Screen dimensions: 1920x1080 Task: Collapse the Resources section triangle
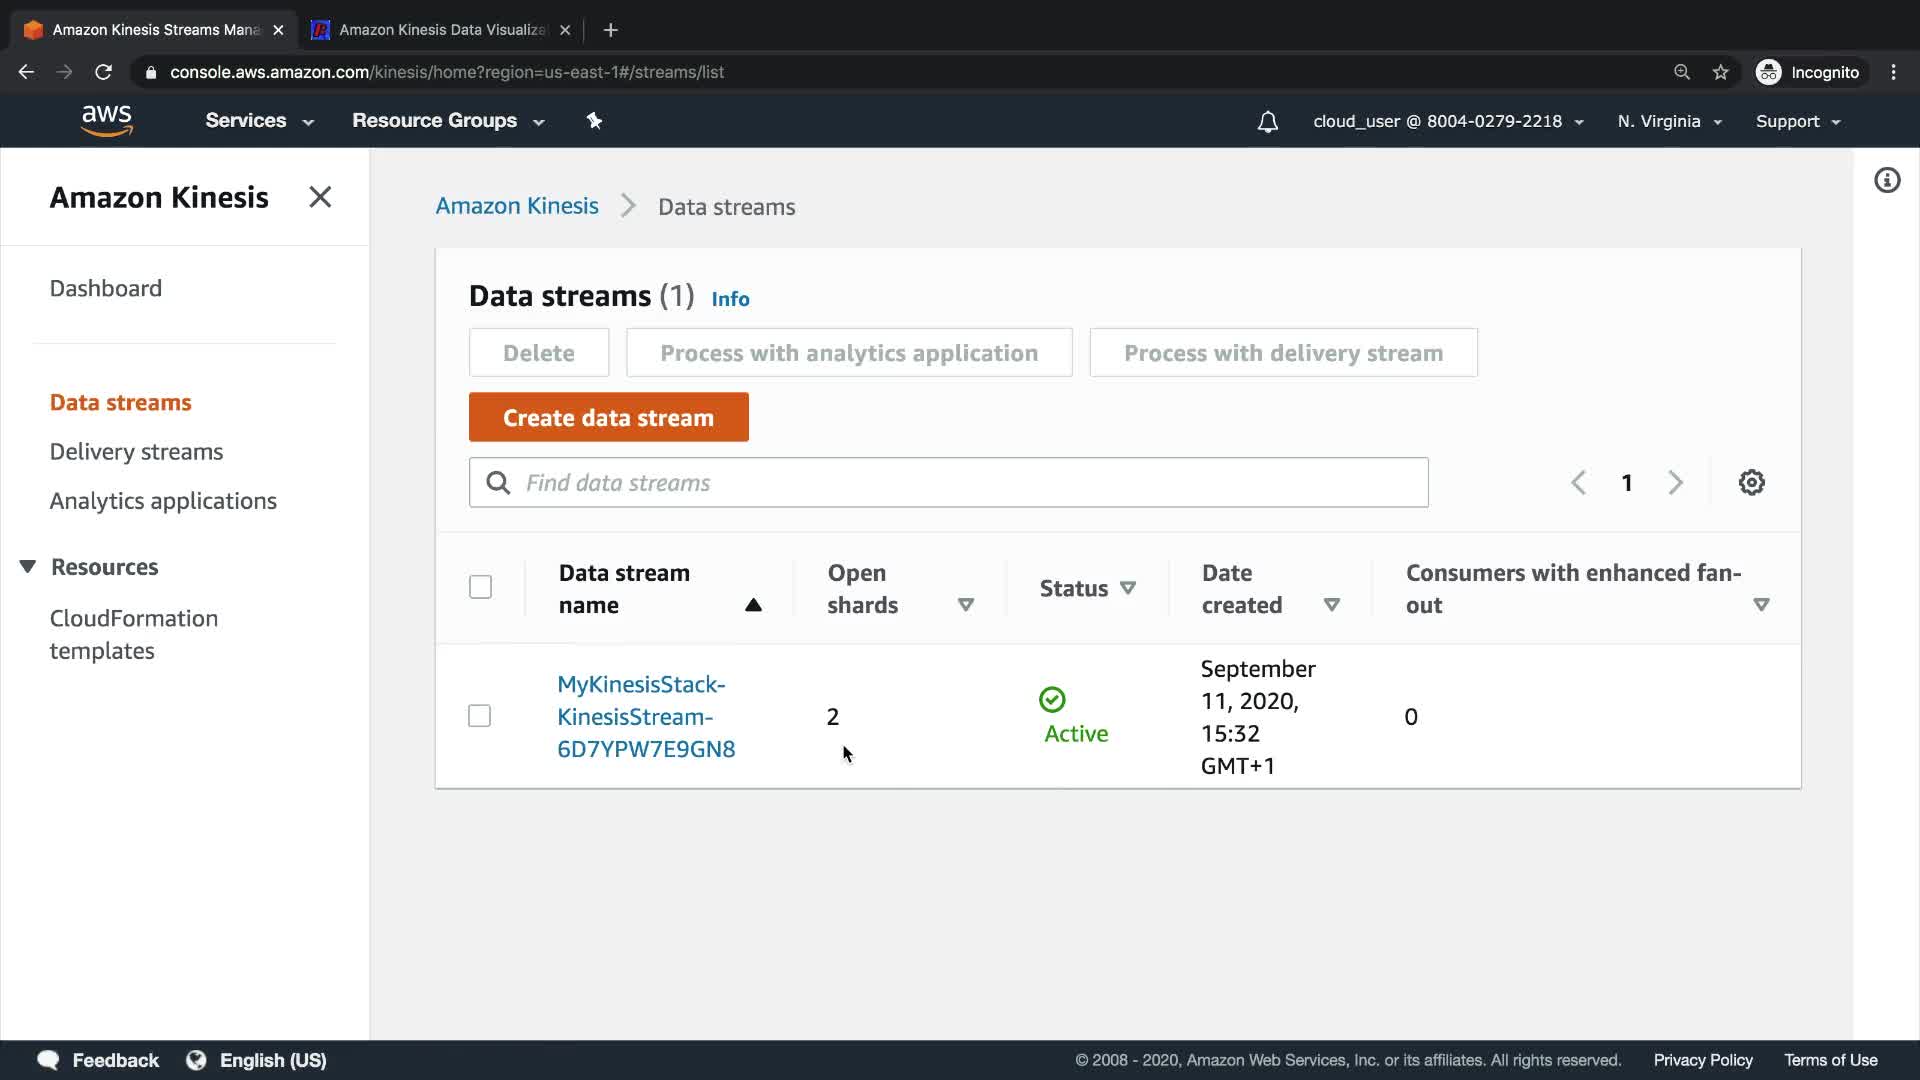[x=28, y=567]
